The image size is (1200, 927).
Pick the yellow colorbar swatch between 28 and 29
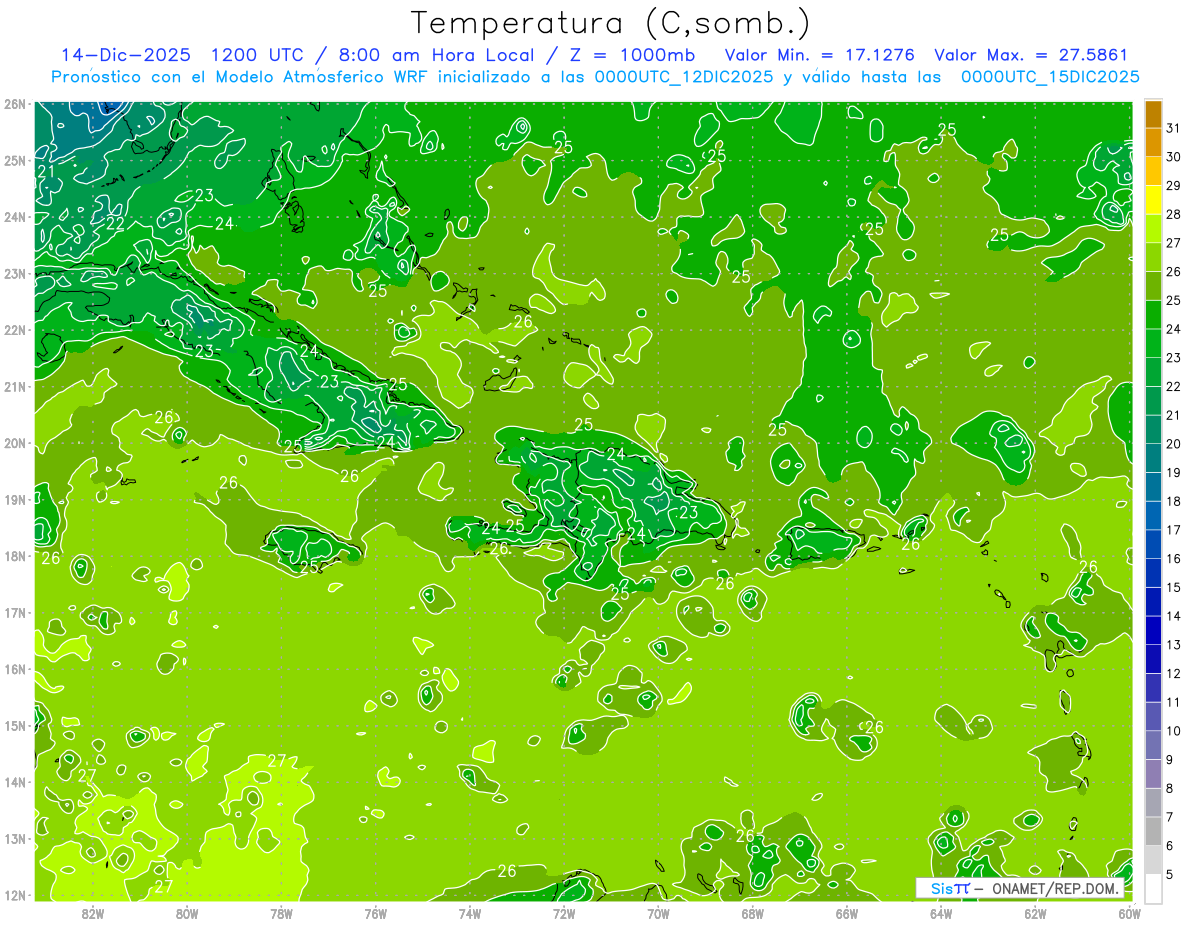click(x=1153, y=200)
